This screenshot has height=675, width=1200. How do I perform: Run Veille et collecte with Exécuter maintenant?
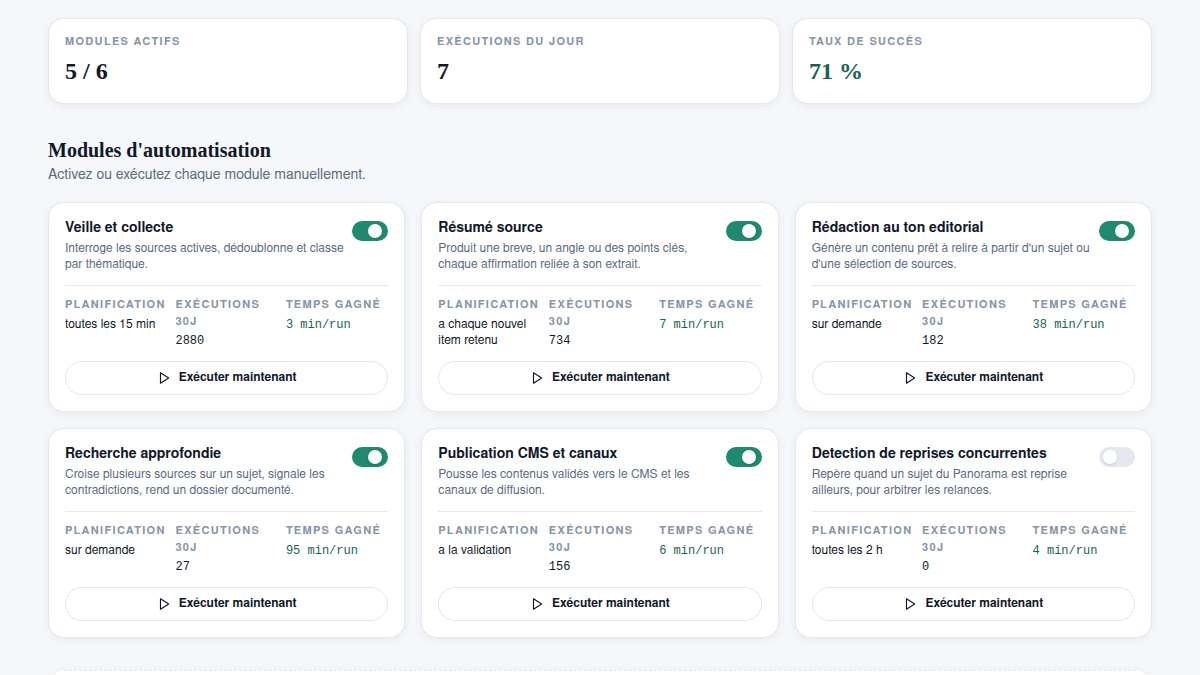coord(226,378)
